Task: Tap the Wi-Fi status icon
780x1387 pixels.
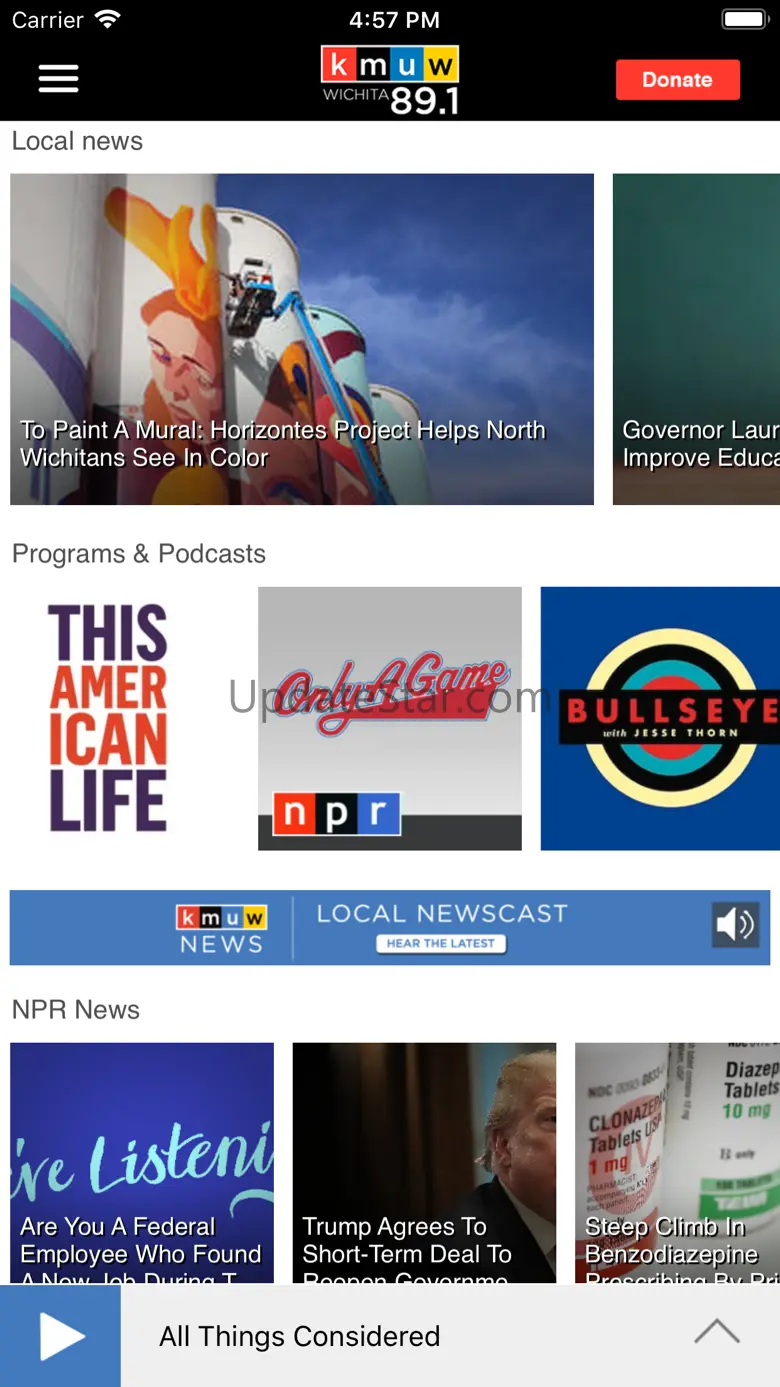Action: [107, 19]
